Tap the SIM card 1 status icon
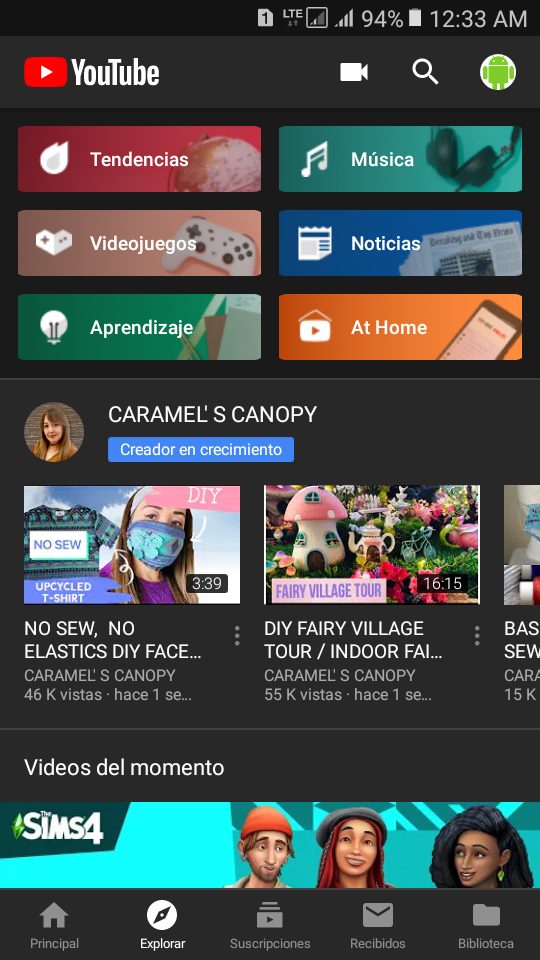This screenshot has height=960, width=540. tap(265, 18)
